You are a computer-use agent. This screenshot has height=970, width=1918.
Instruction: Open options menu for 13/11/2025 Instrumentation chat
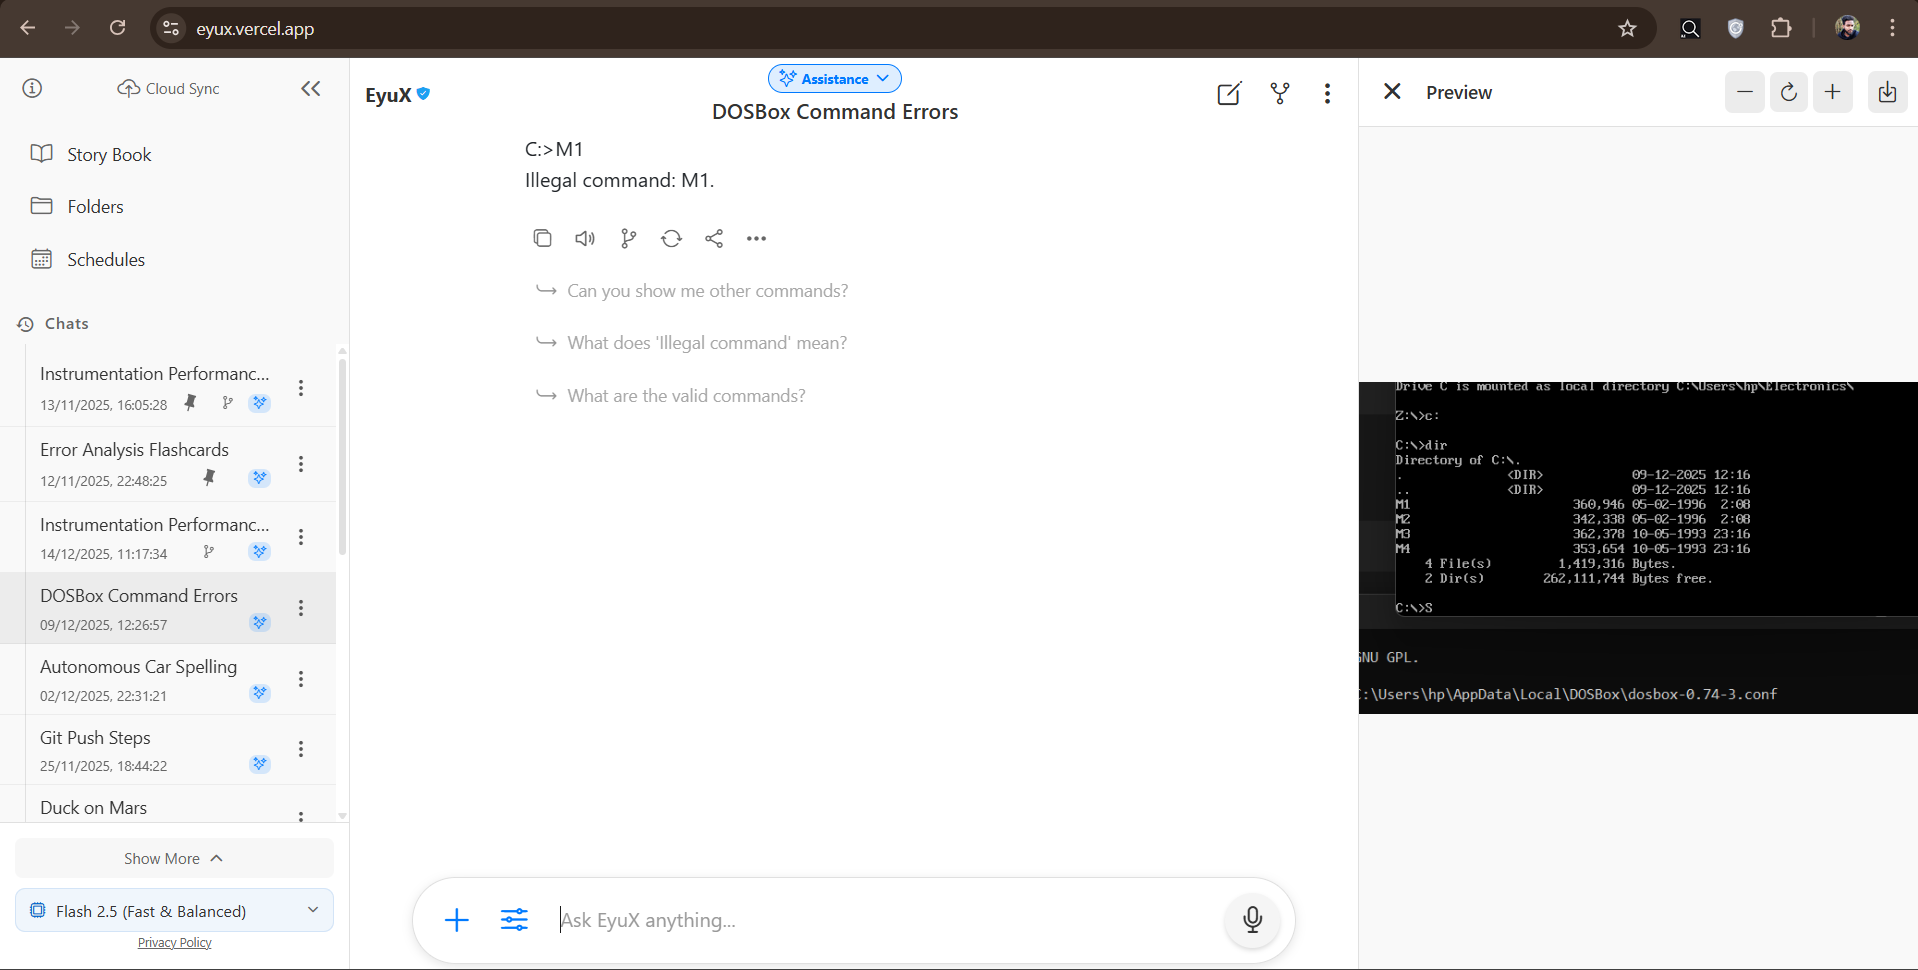click(x=301, y=388)
